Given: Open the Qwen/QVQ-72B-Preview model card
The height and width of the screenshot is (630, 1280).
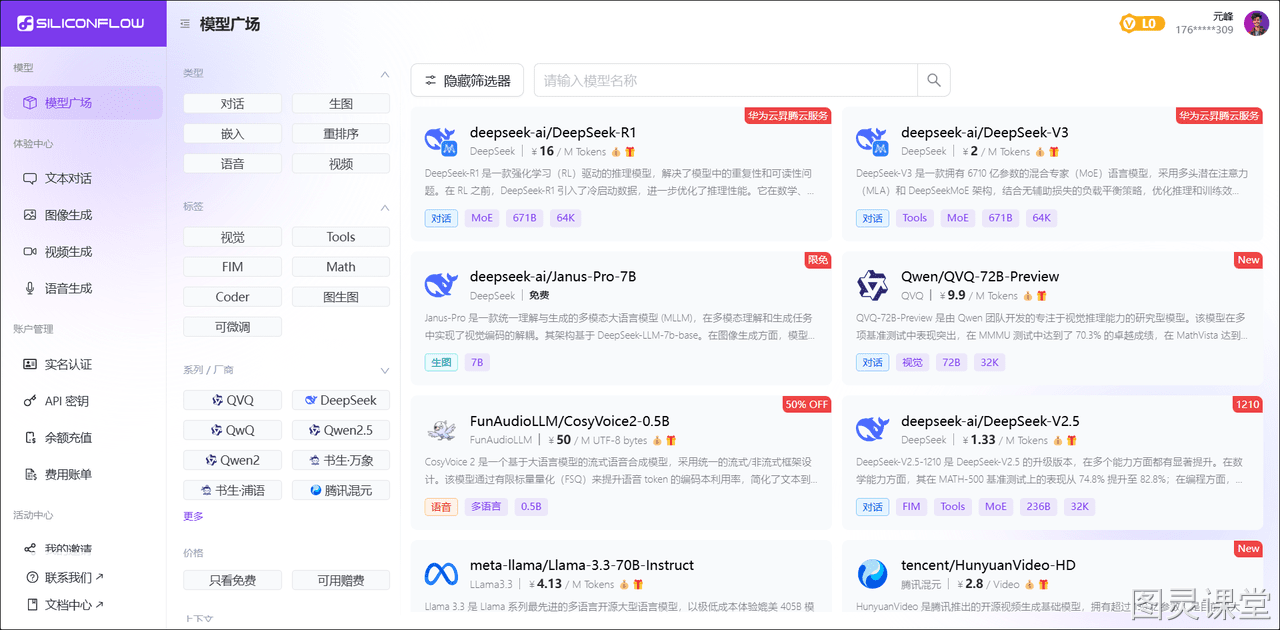Looking at the screenshot, I should coord(1052,318).
